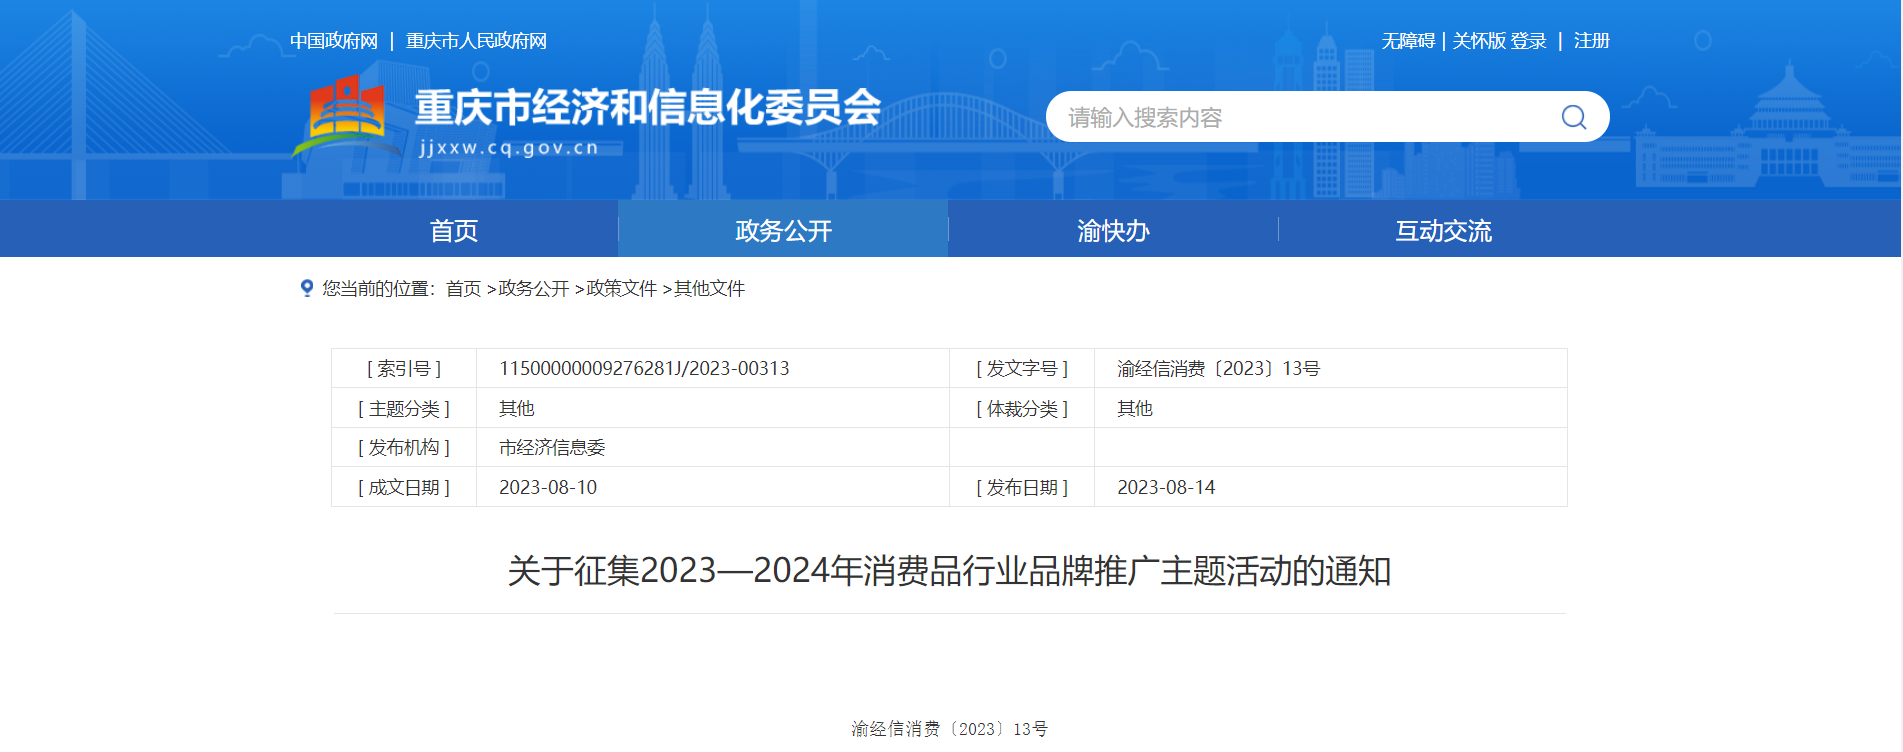This screenshot has width=1903, height=752.
Task: Switch to 关怀版 care mode
Action: (1478, 41)
